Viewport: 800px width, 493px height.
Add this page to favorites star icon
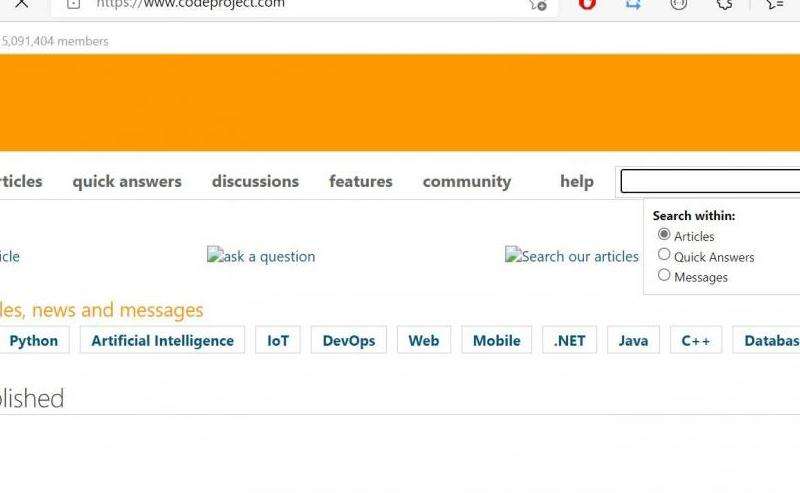coord(538,4)
